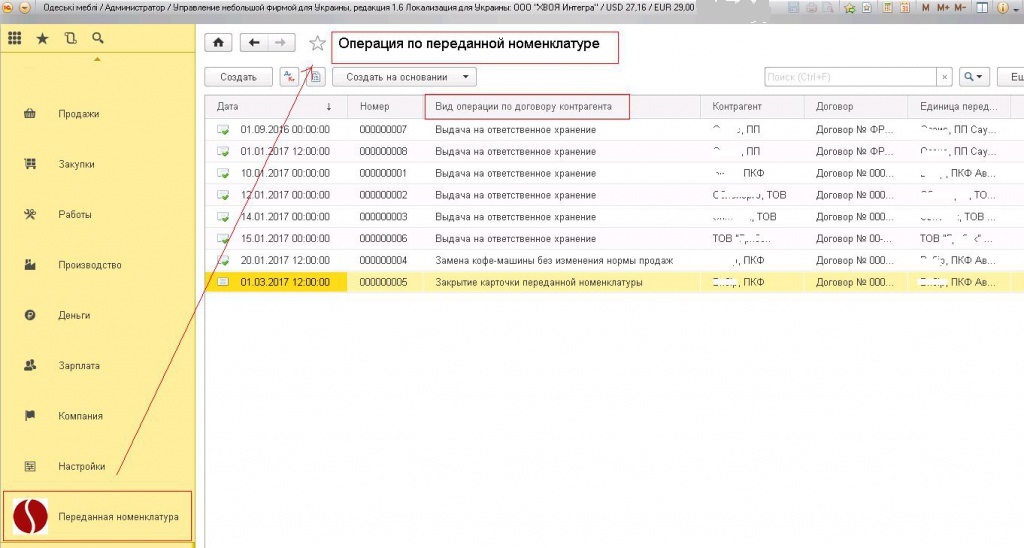Toggle window panel layout icon in the top bar
The height and width of the screenshot is (548, 1024).
click(x=982, y=8)
